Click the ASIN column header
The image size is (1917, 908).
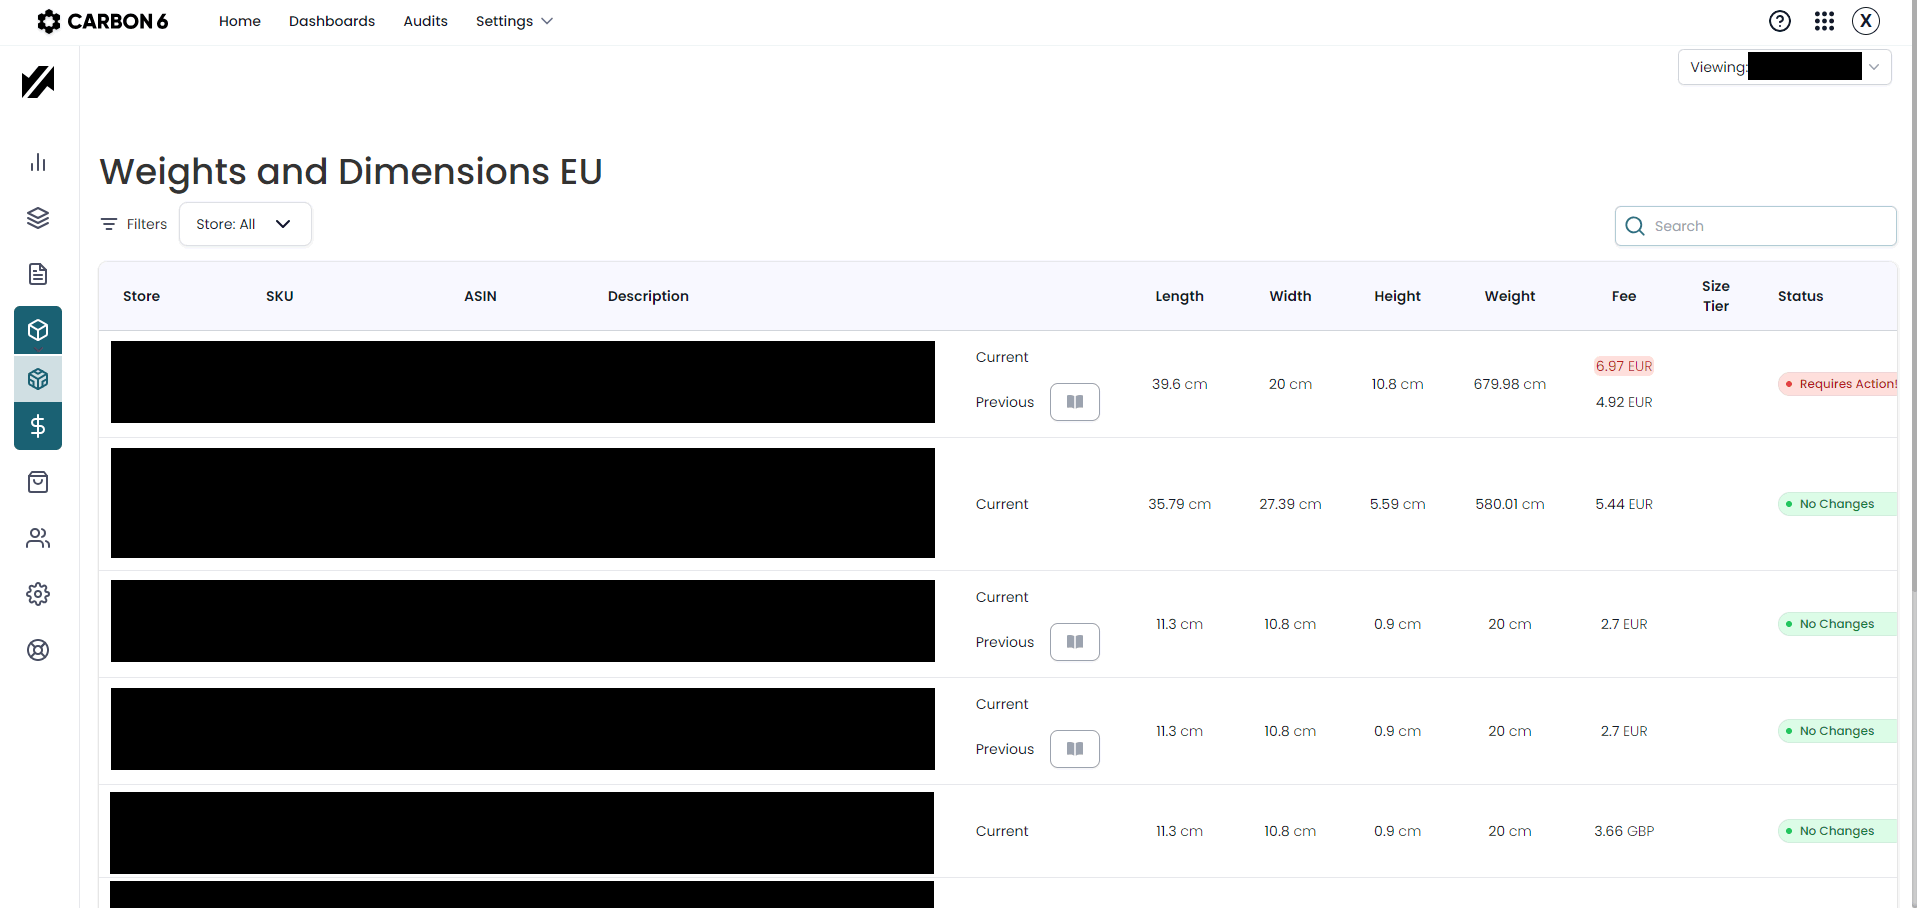(480, 296)
